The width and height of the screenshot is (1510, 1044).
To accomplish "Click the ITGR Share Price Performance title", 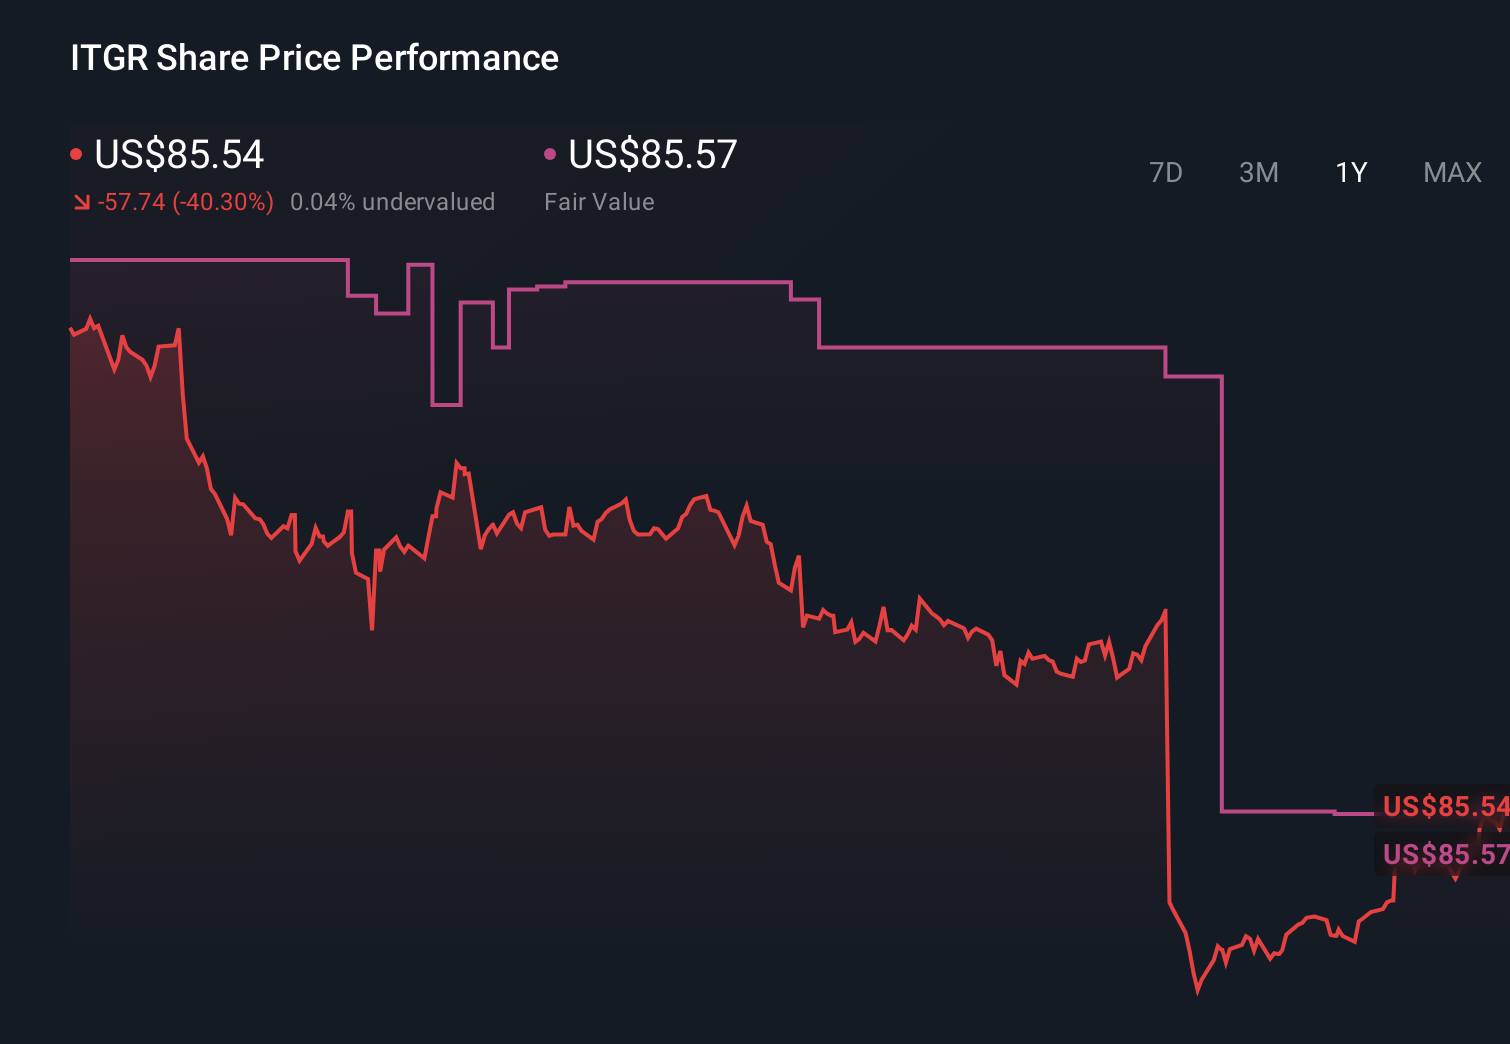I will 313,58.
